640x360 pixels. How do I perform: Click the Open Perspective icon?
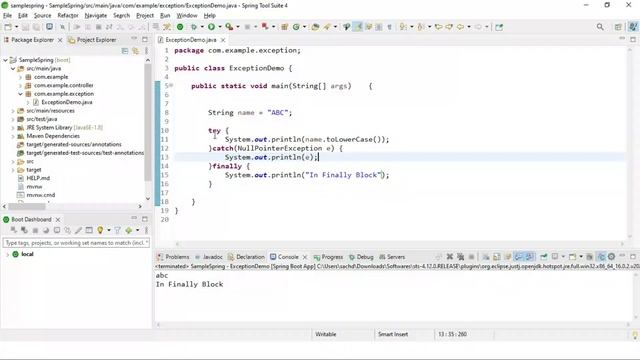click(x=618, y=27)
